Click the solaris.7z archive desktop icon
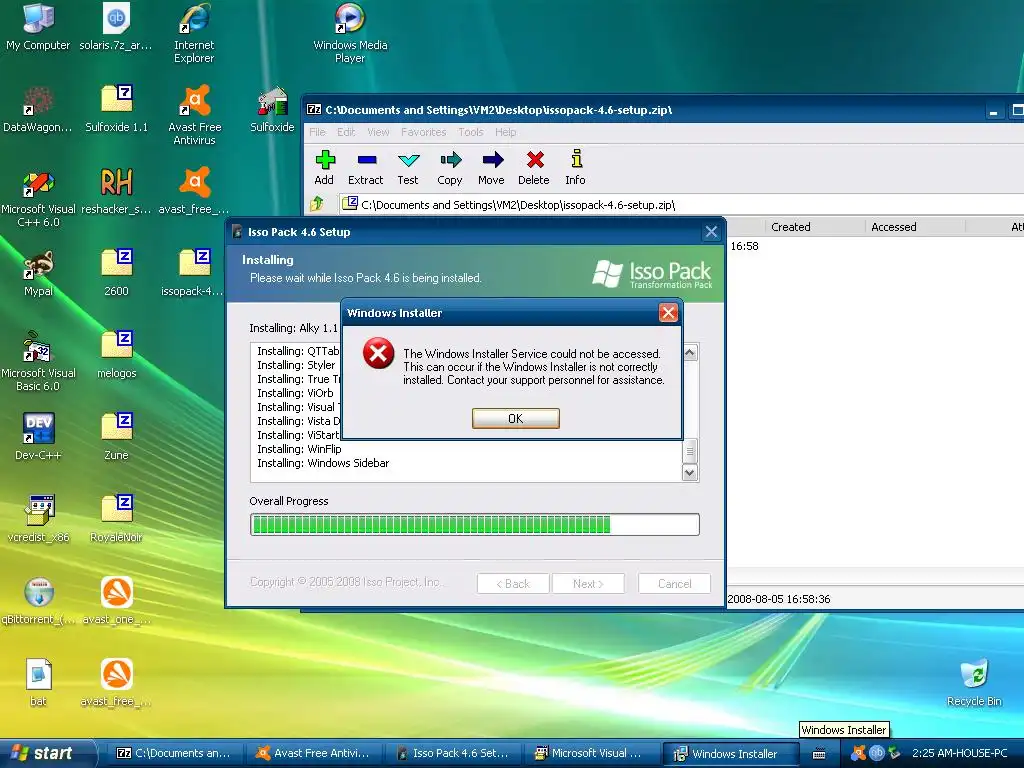The width and height of the screenshot is (1024, 768). (x=116, y=27)
